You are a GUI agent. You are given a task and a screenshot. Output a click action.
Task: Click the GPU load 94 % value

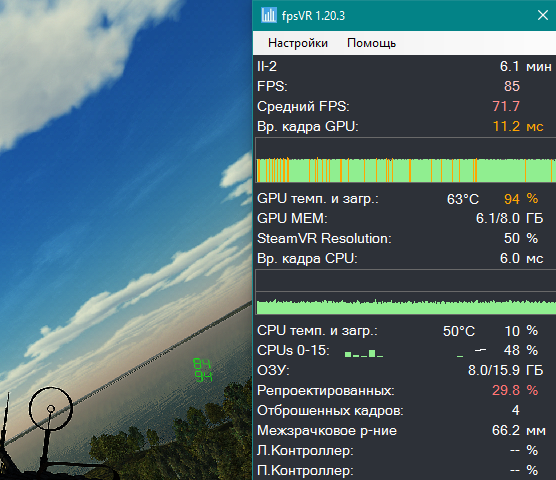pyautogui.click(x=521, y=199)
